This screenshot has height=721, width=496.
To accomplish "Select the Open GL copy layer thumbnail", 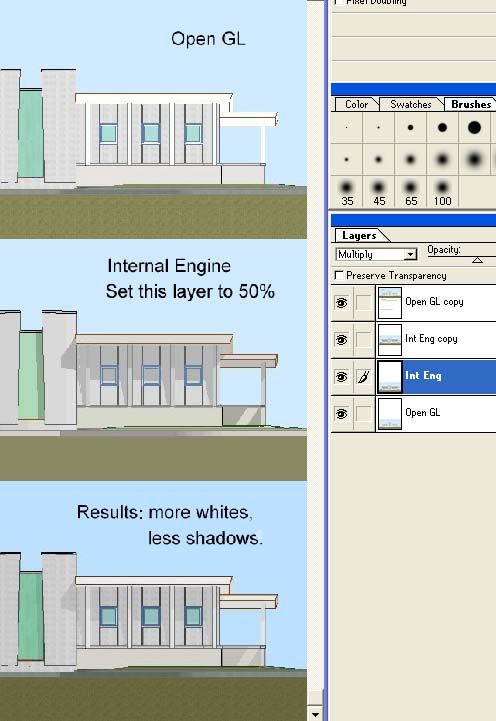I will click(x=389, y=303).
